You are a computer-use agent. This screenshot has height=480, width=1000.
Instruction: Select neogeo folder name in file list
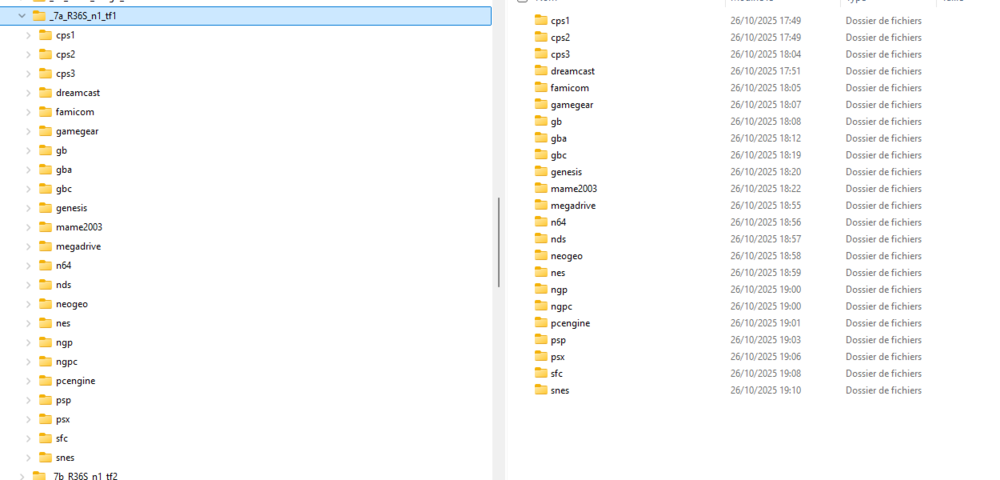pyautogui.click(x=567, y=256)
